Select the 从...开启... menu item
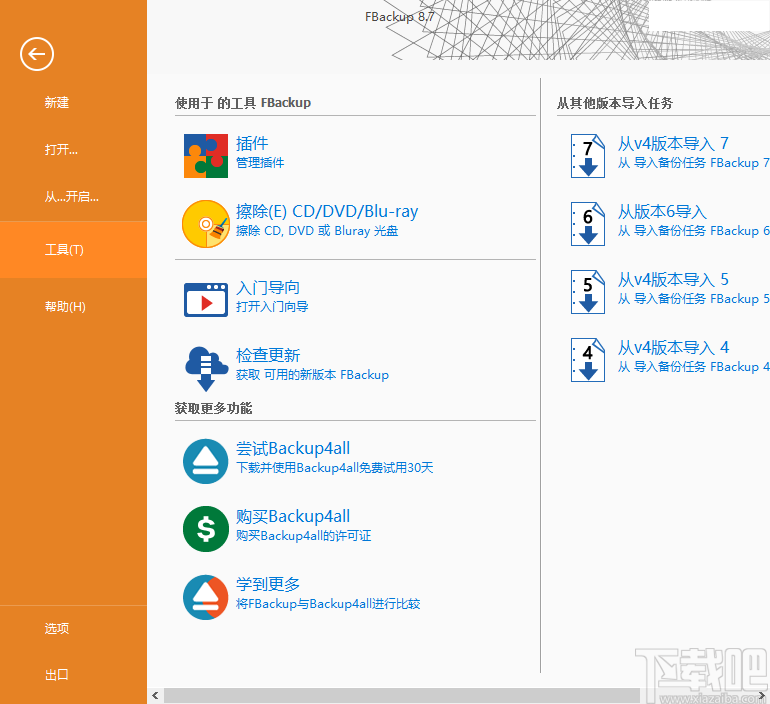Screen dimensions: 770x704 pyautogui.click(x=72, y=197)
